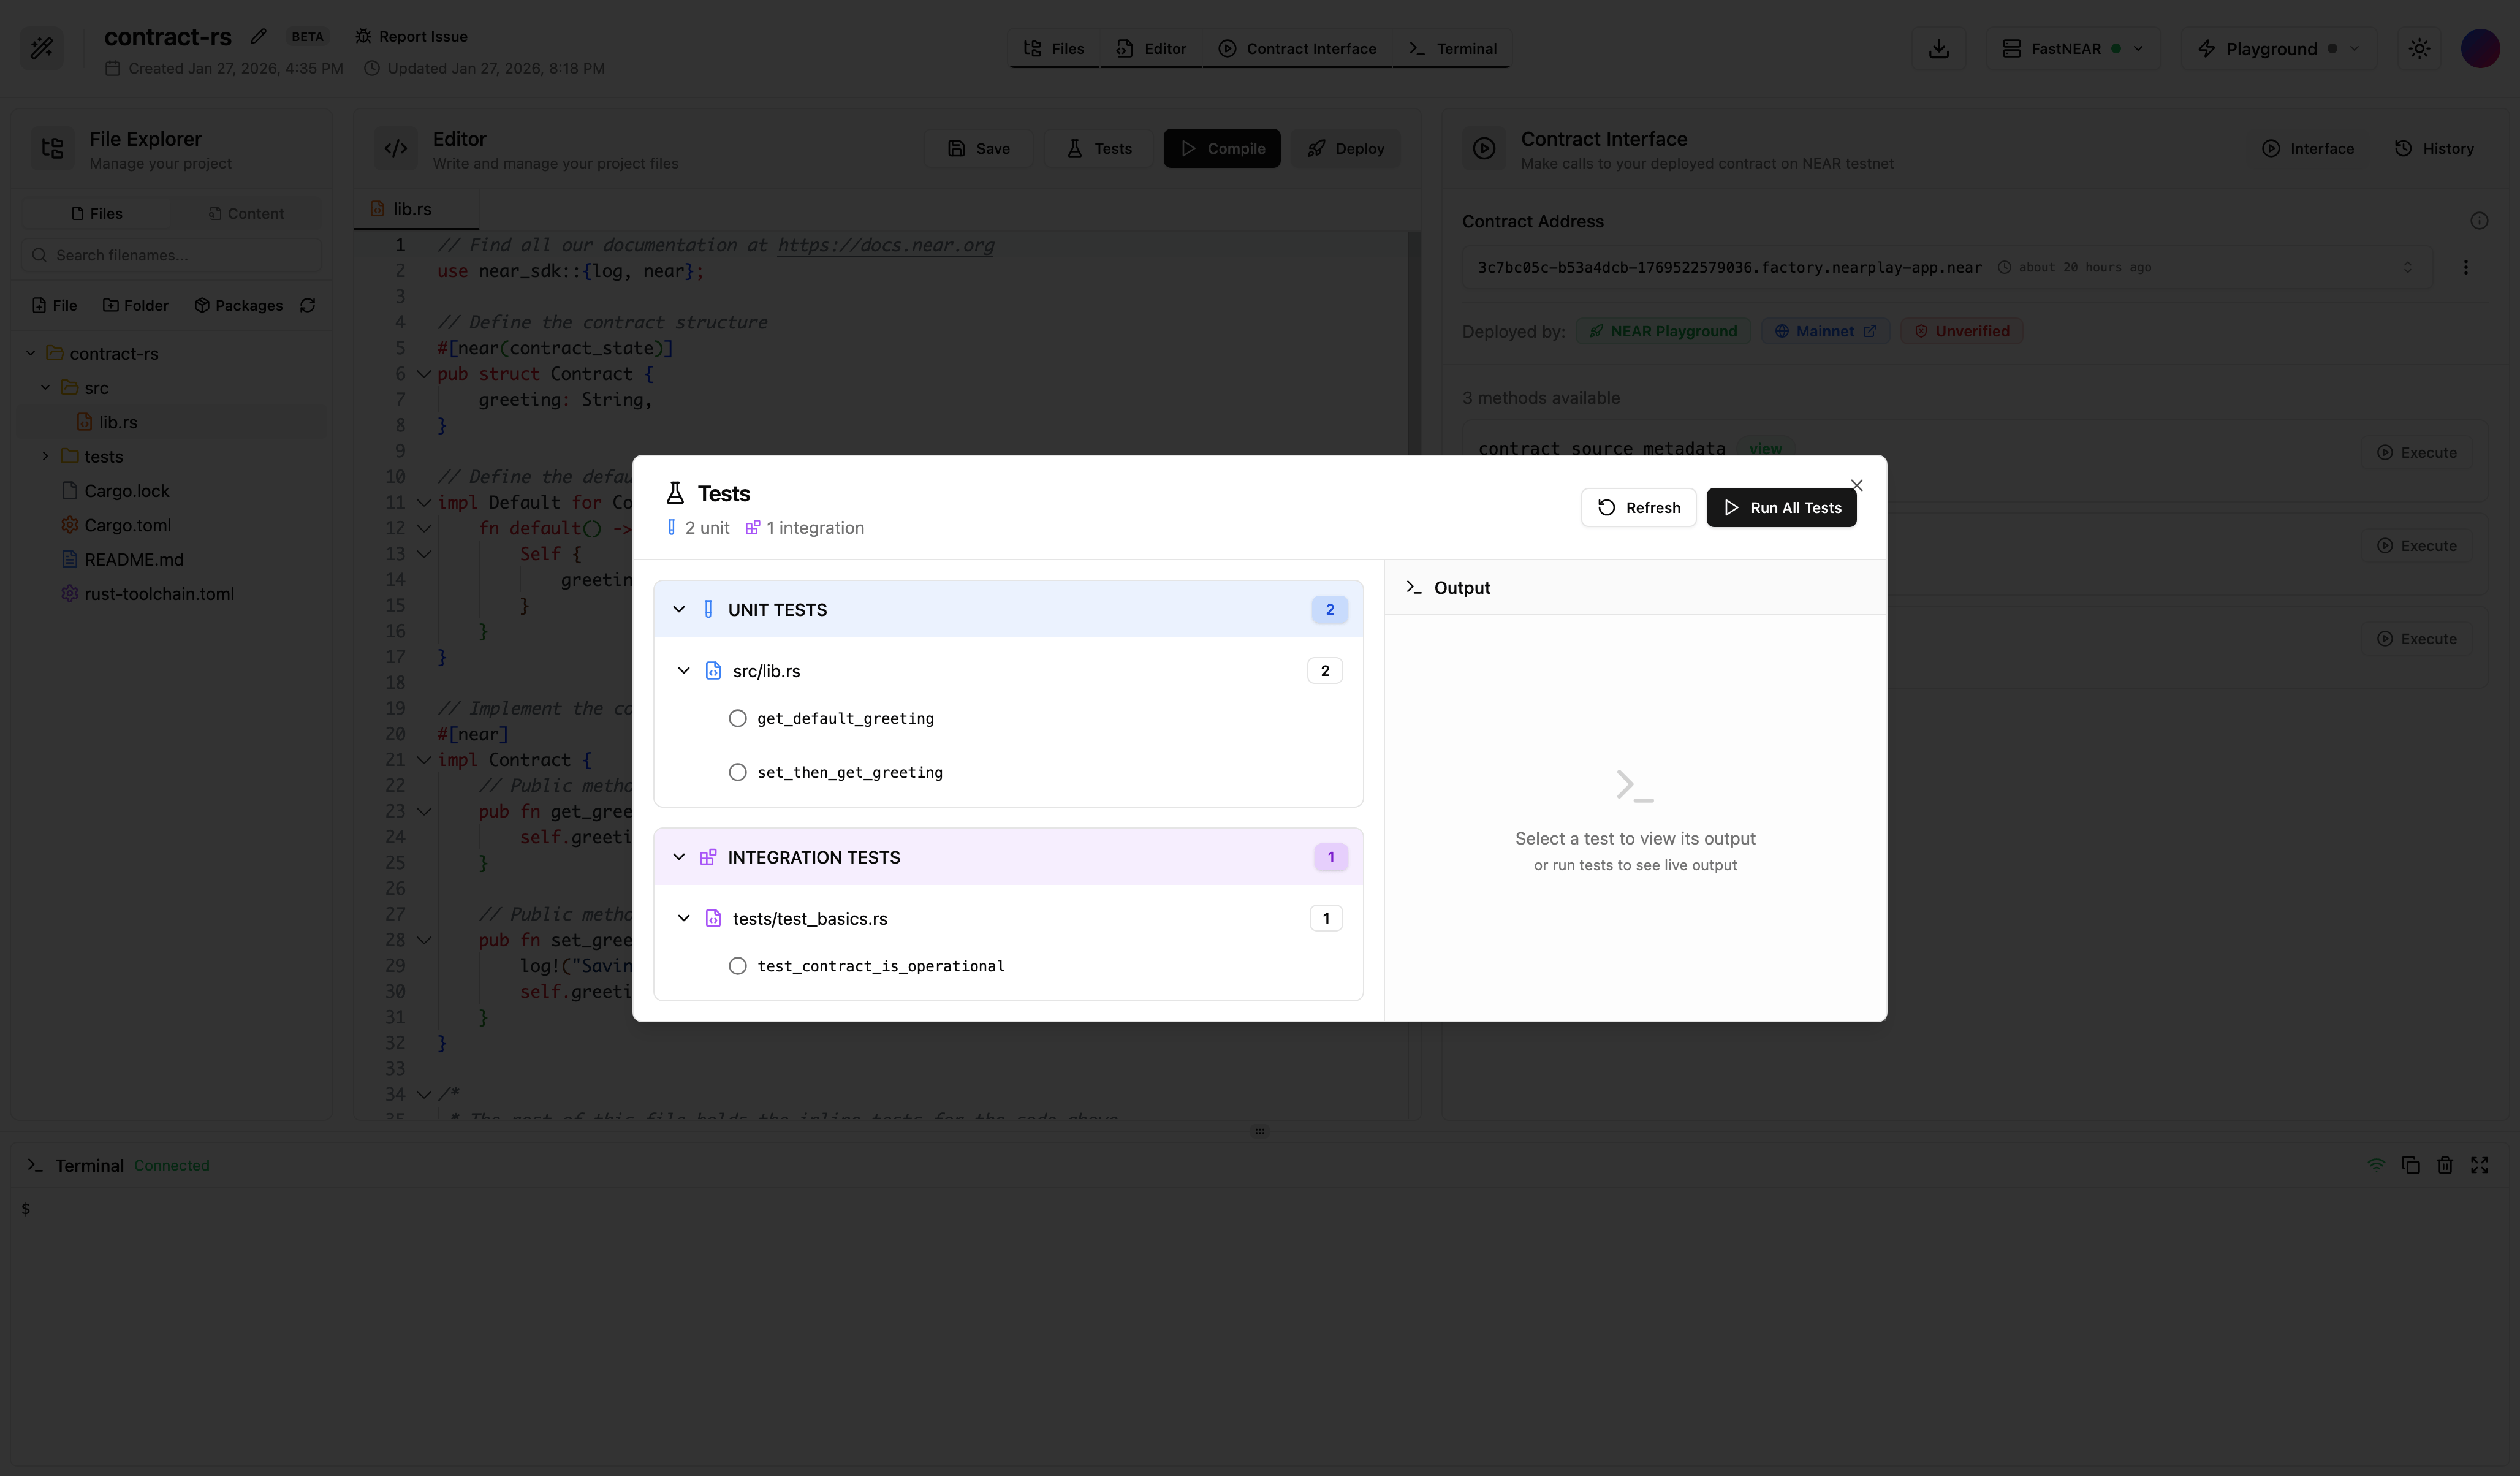The width and height of the screenshot is (2520, 1477).
Task: Expand the tests folder
Action: (45, 456)
